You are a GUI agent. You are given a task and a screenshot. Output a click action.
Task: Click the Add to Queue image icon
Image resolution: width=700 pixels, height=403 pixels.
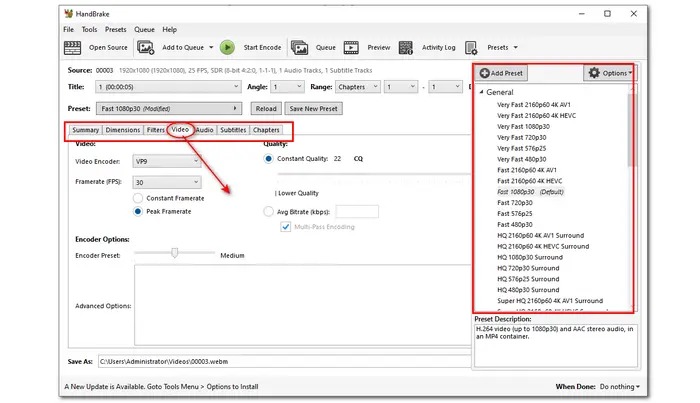click(x=146, y=47)
